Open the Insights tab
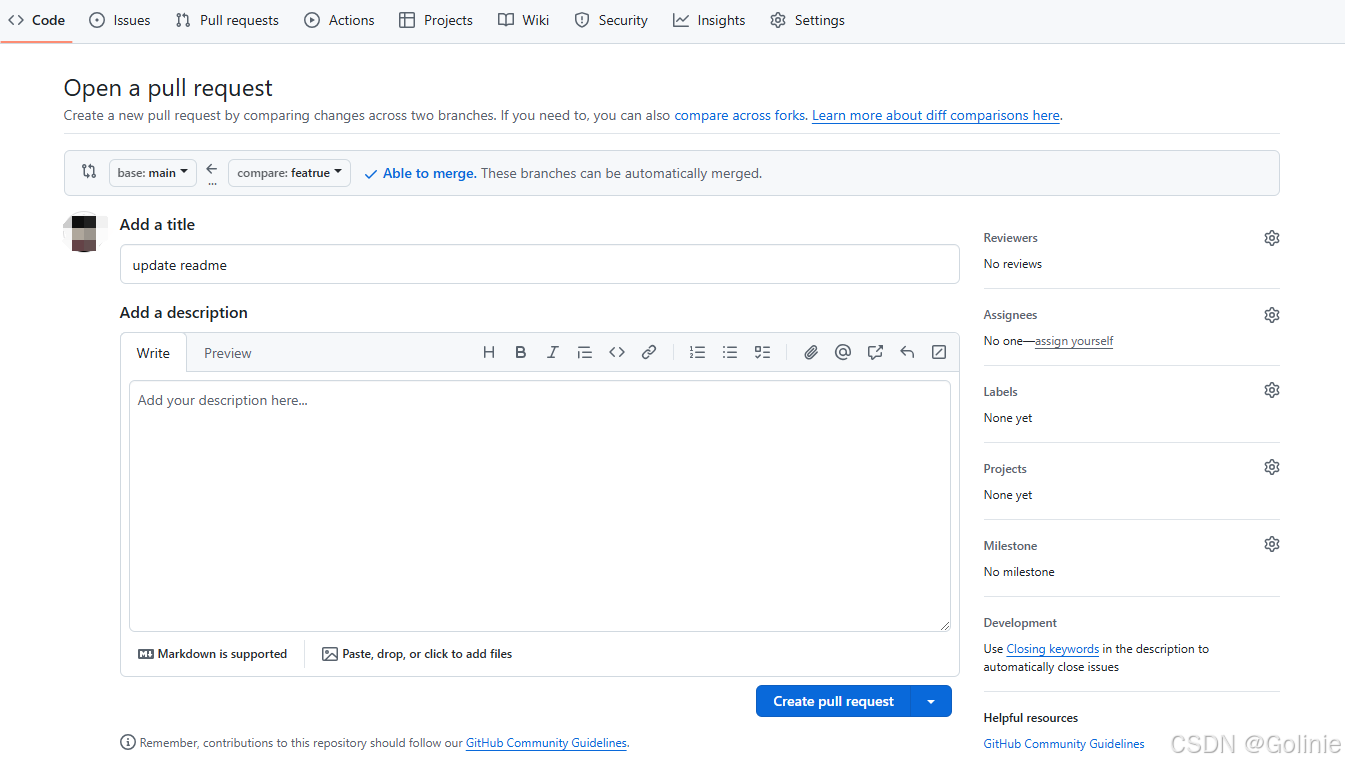 (709, 20)
